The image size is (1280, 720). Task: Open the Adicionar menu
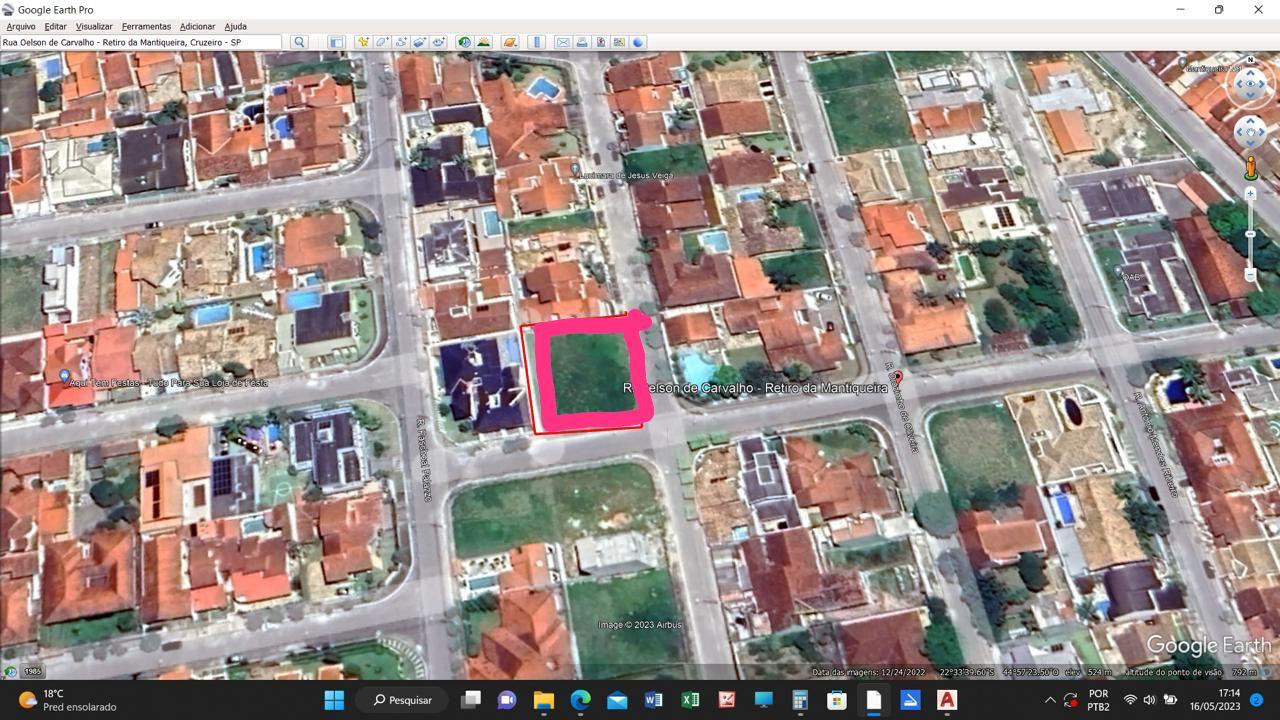197,26
